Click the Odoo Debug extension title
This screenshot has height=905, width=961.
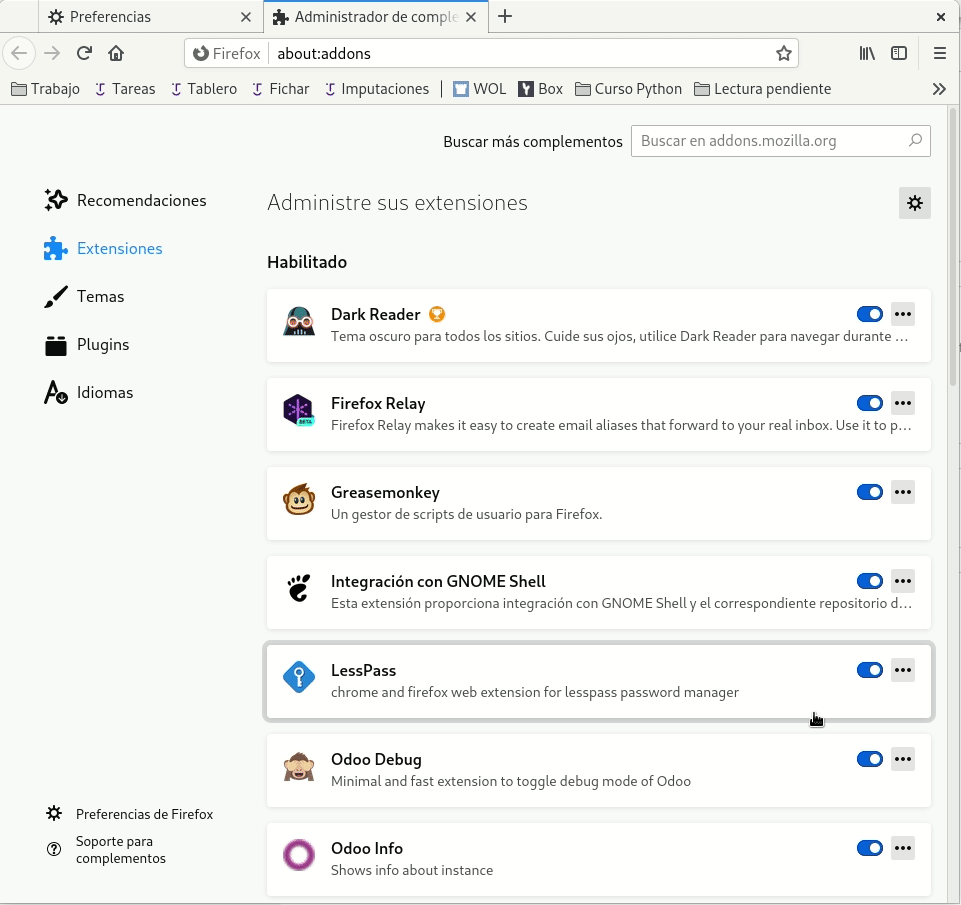pyautogui.click(x=376, y=759)
